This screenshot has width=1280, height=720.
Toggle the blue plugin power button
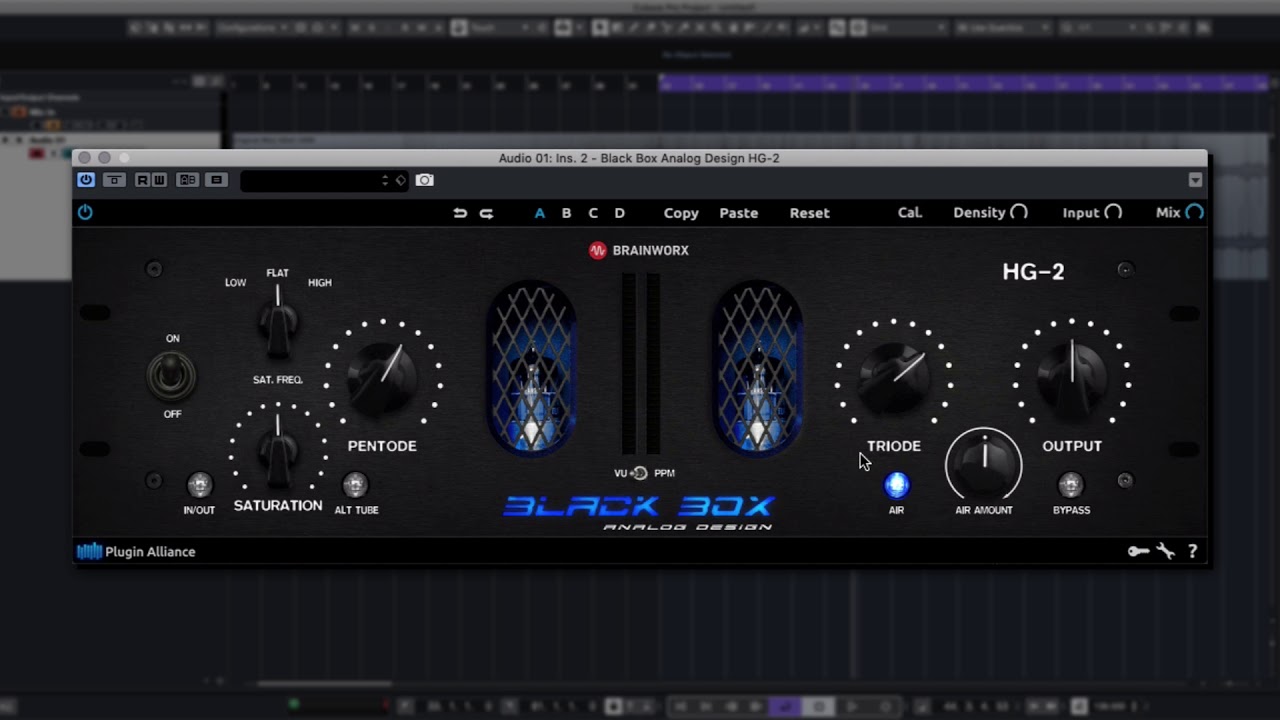point(85,212)
